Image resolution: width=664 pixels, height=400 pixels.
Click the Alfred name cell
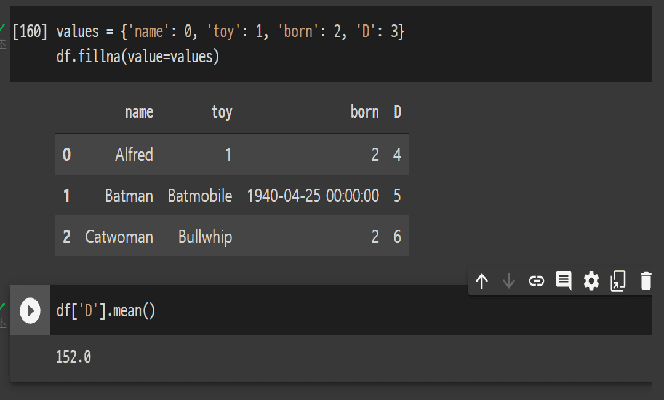tap(134, 155)
